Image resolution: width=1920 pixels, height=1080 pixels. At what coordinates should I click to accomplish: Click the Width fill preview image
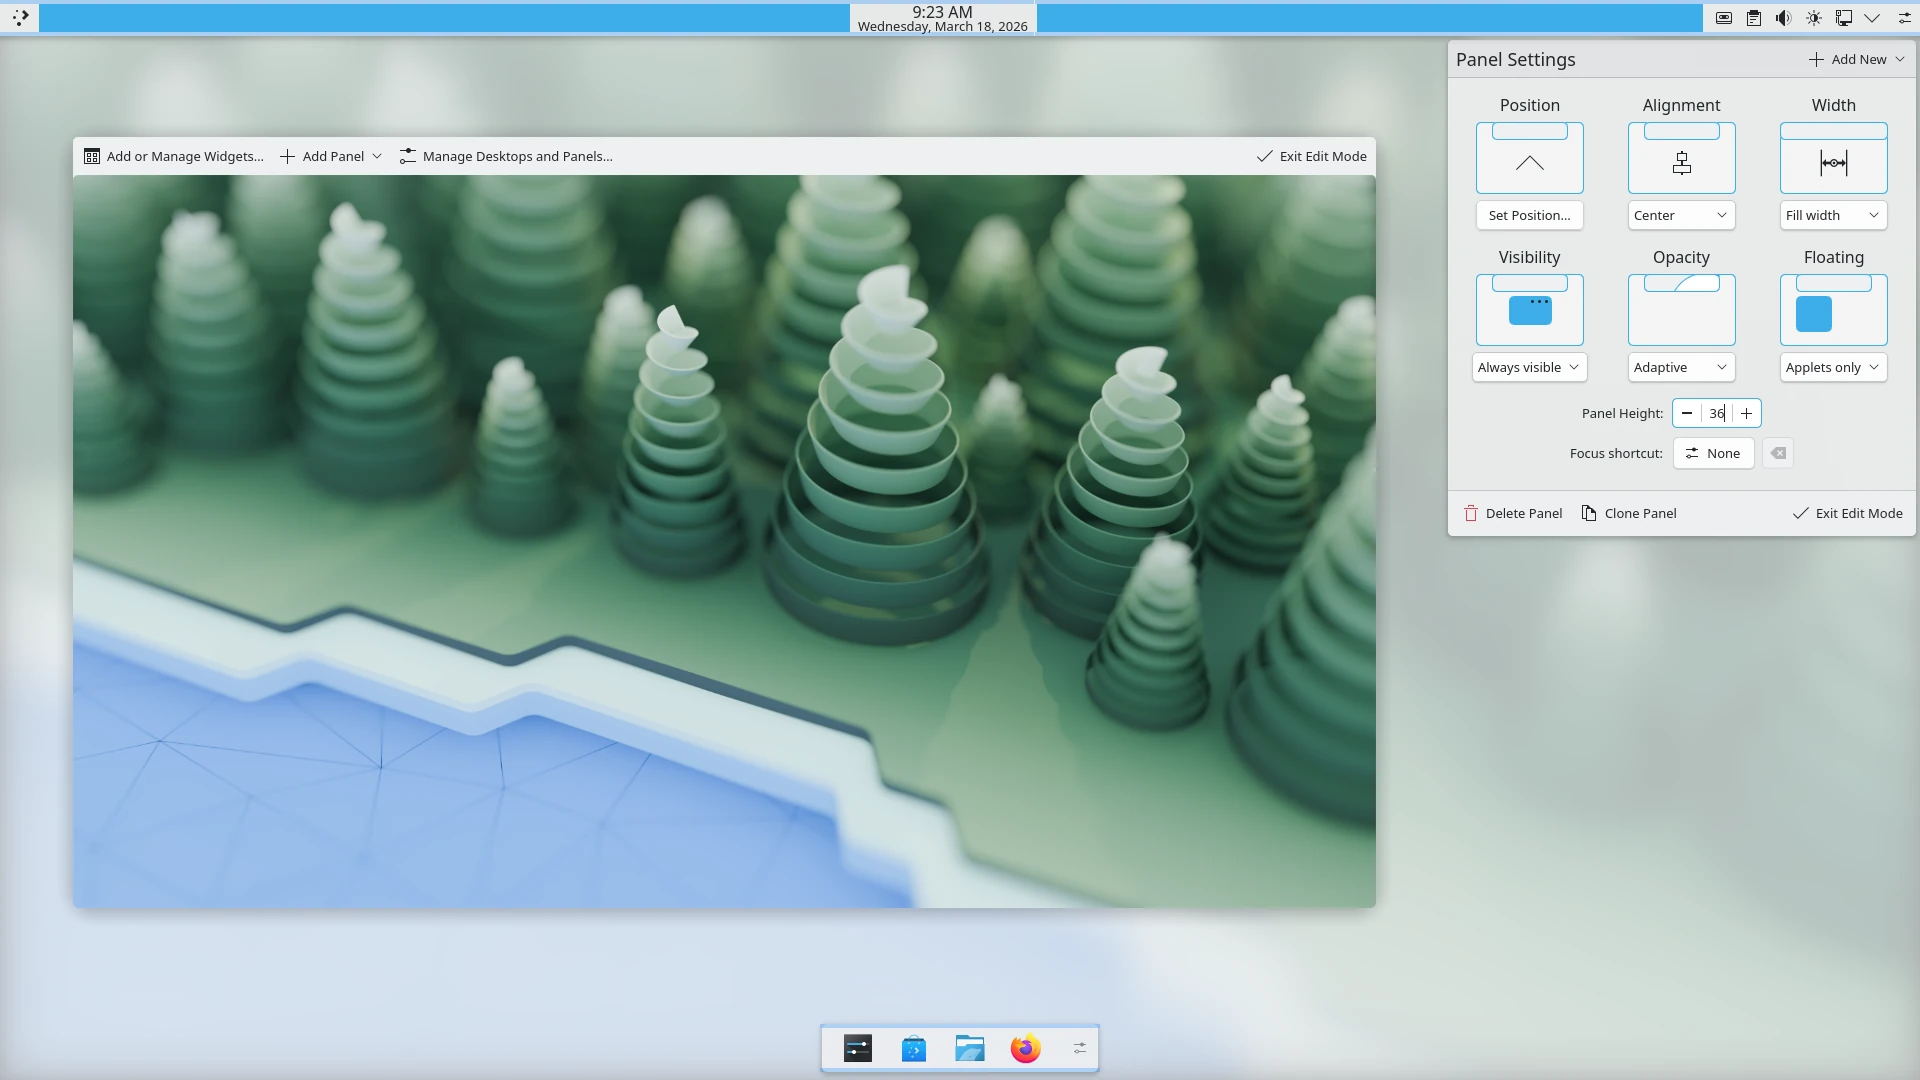click(1834, 158)
